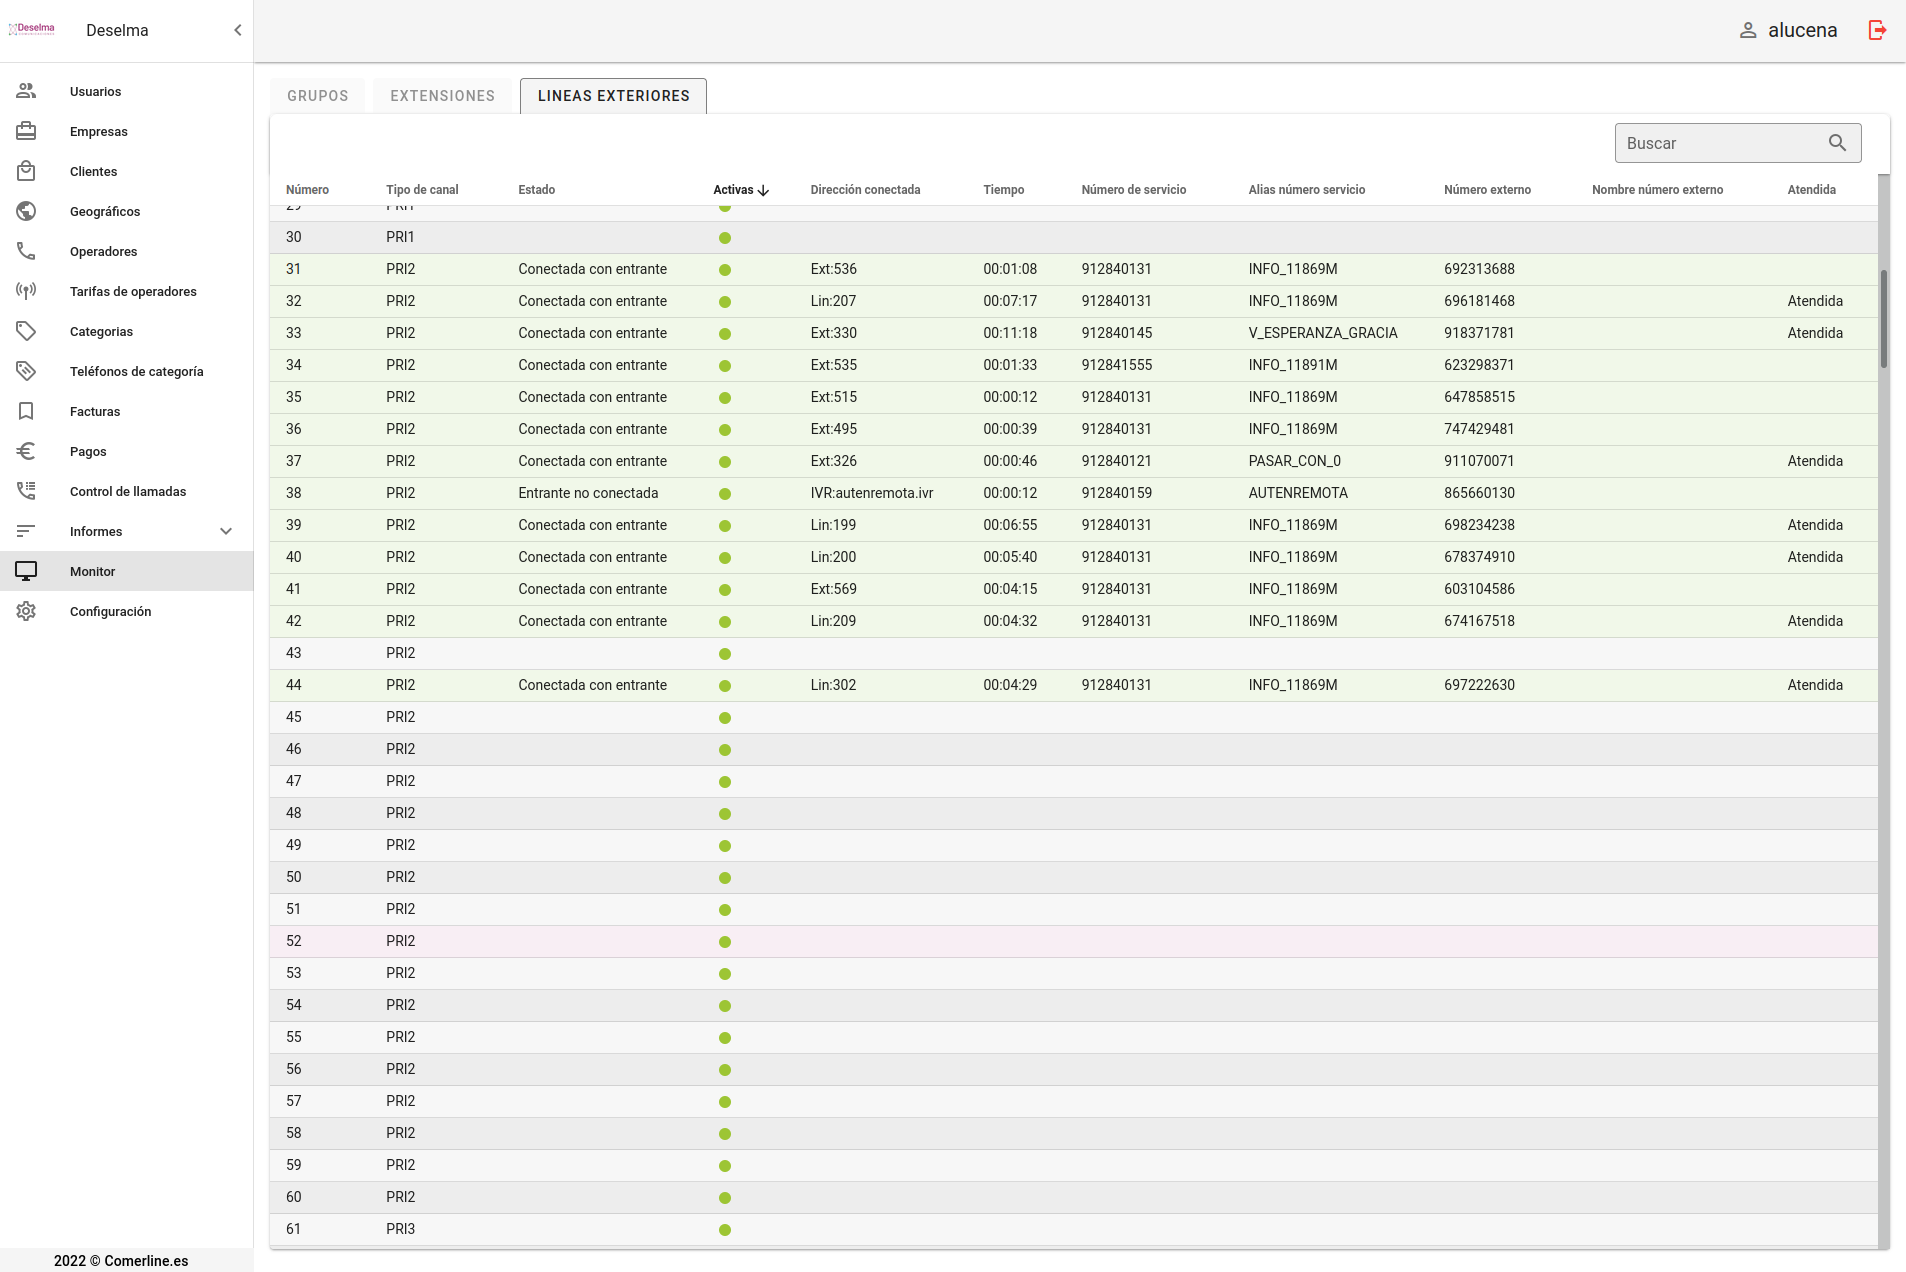Open the Configuración menu entry
The width and height of the screenshot is (1906, 1272).
click(x=127, y=611)
